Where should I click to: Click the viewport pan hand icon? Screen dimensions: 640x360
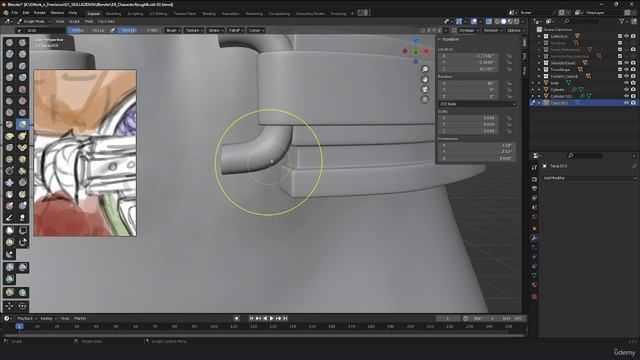[425, 79]
